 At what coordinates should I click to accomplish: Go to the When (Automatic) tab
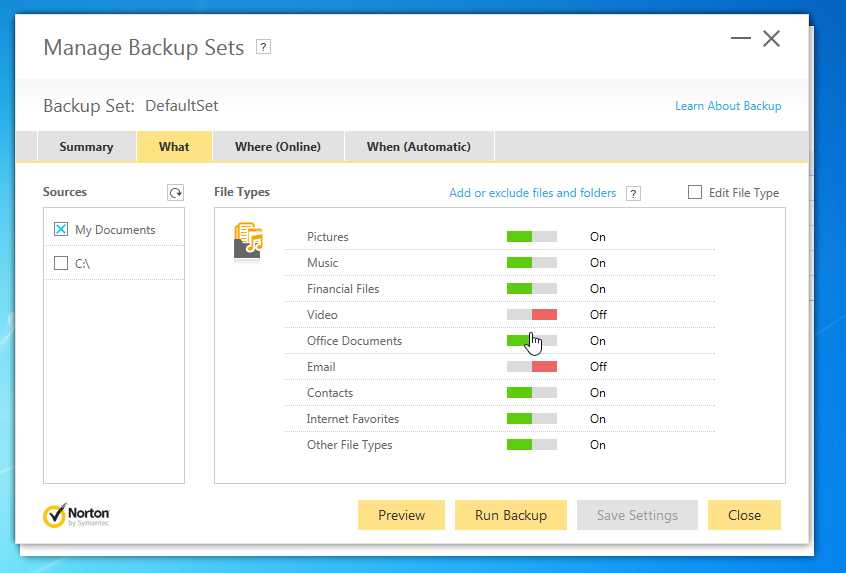(x=418, y=147)
